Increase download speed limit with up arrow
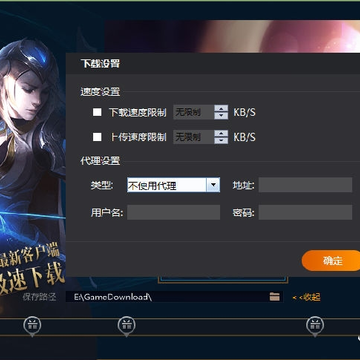 tap(221, 108)
